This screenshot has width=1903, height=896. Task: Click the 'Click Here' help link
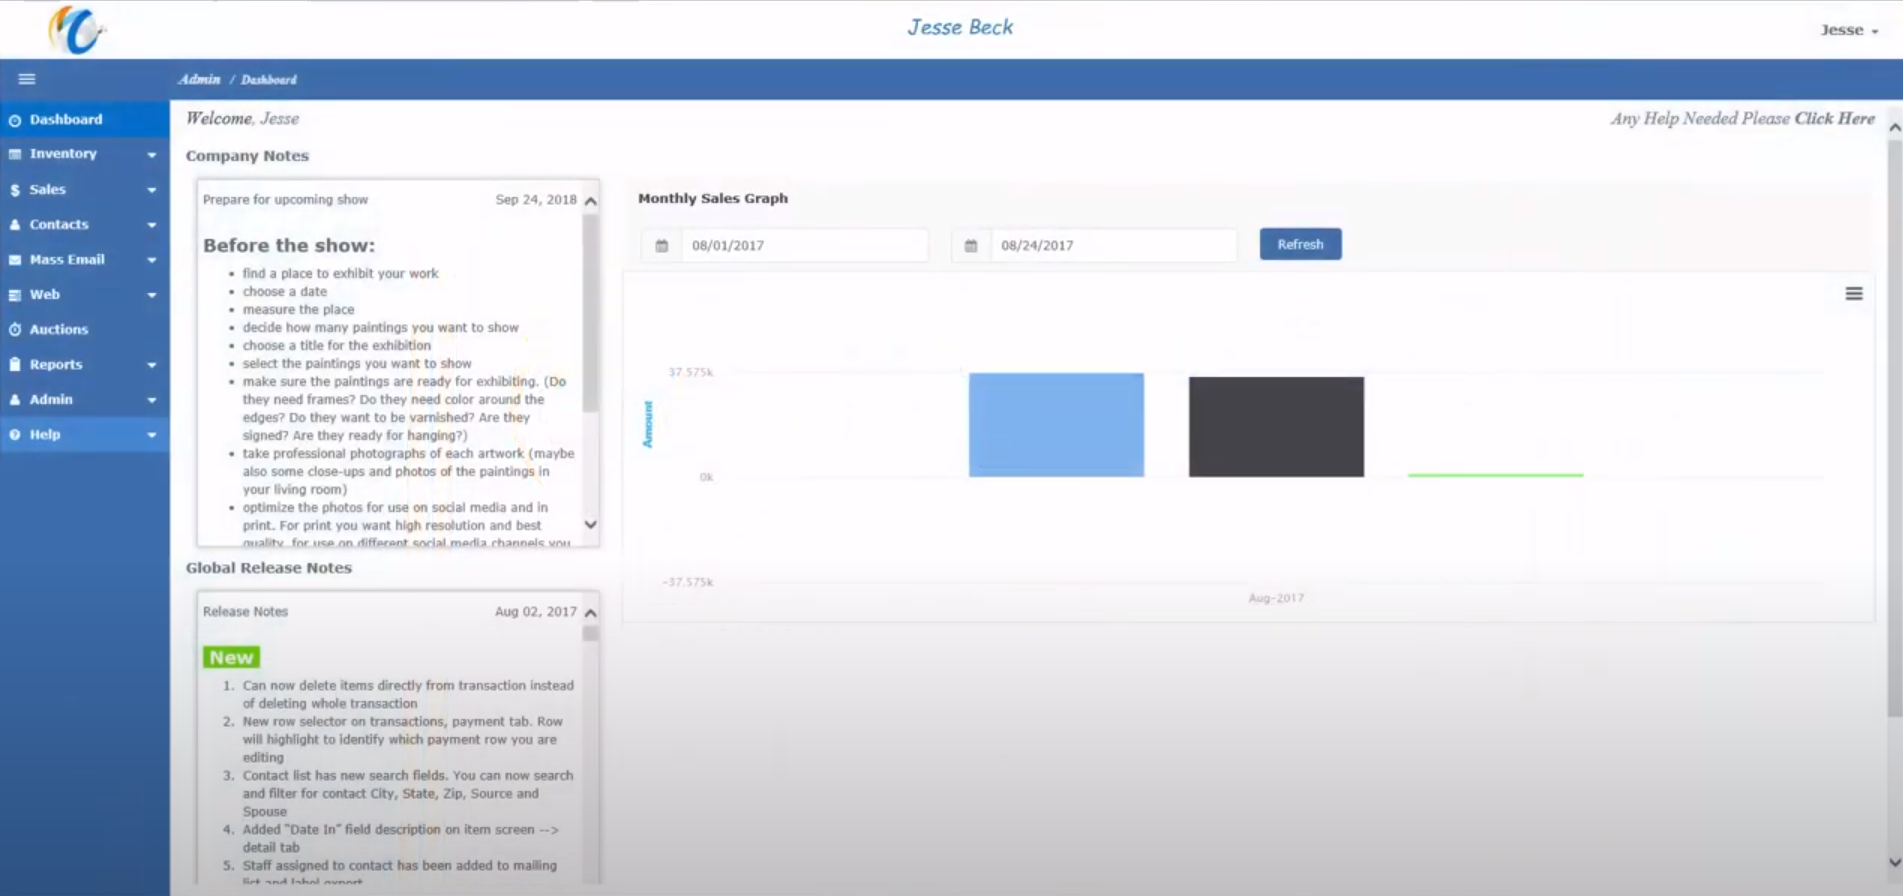click(x=1834, y=118)
